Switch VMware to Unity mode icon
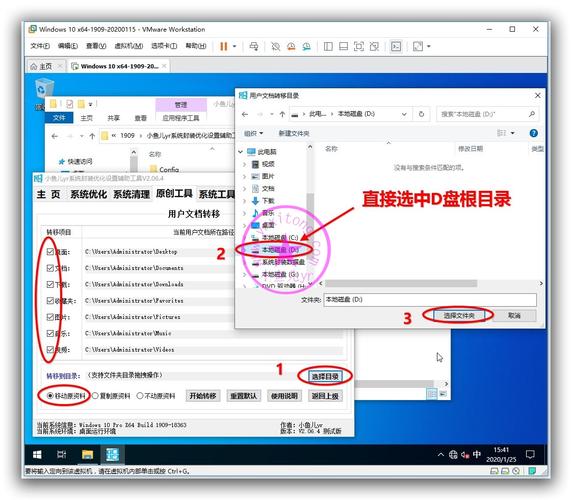Screen dimensions: 572x500 (374, 46)
